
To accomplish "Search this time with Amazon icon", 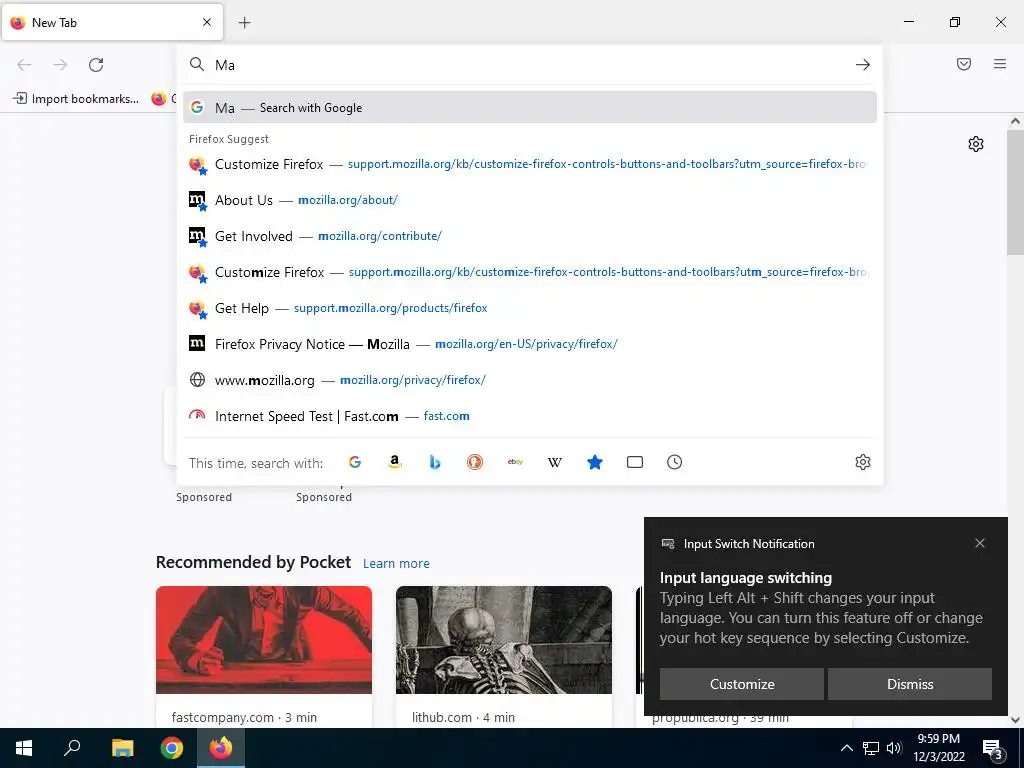I will coord(394,462).
